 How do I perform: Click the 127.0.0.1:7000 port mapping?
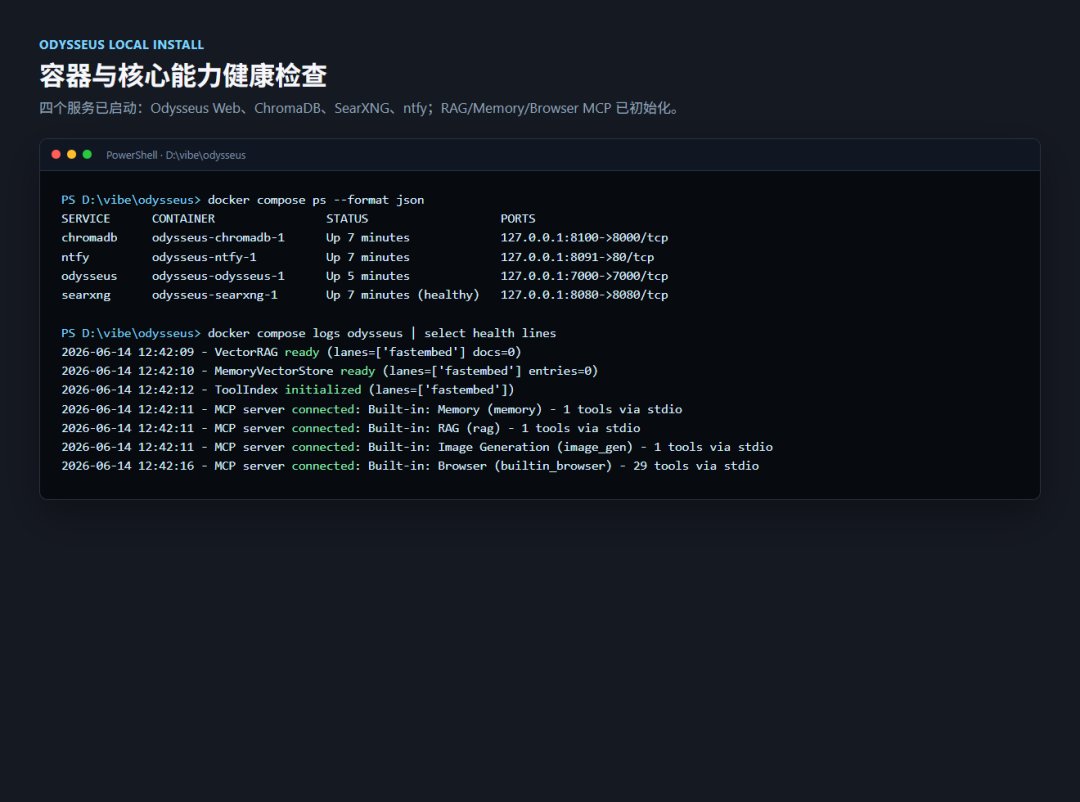click(584, 276)
